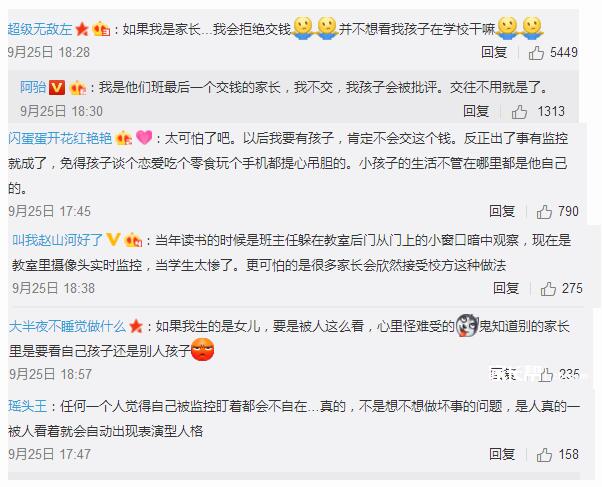Screen dimensions: 602x487
Task: Reply to the 18:28 comment by 超级无敌左
Action: [x=494, y=52]
